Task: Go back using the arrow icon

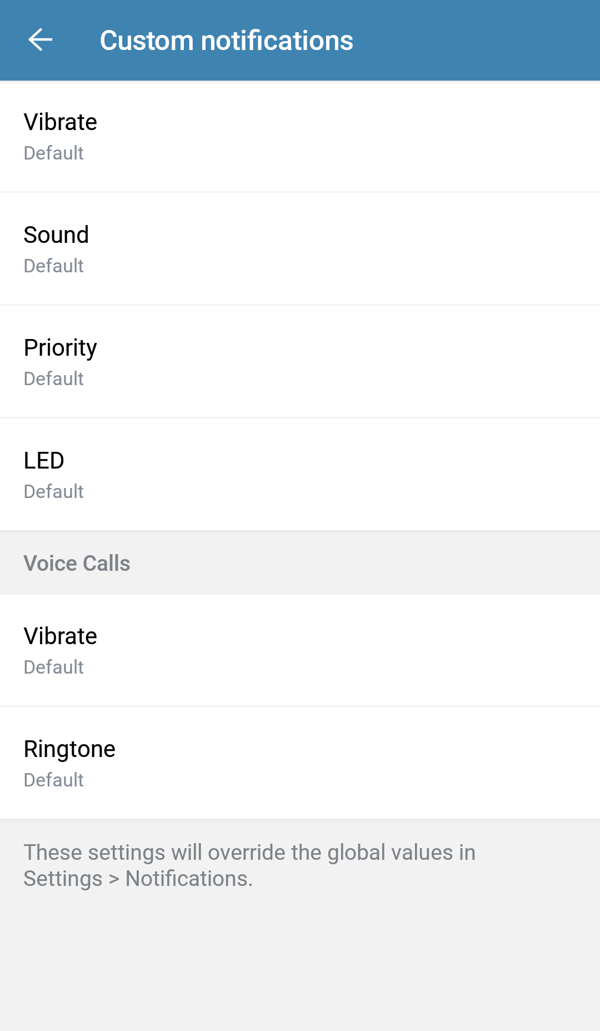Action: 40,40
